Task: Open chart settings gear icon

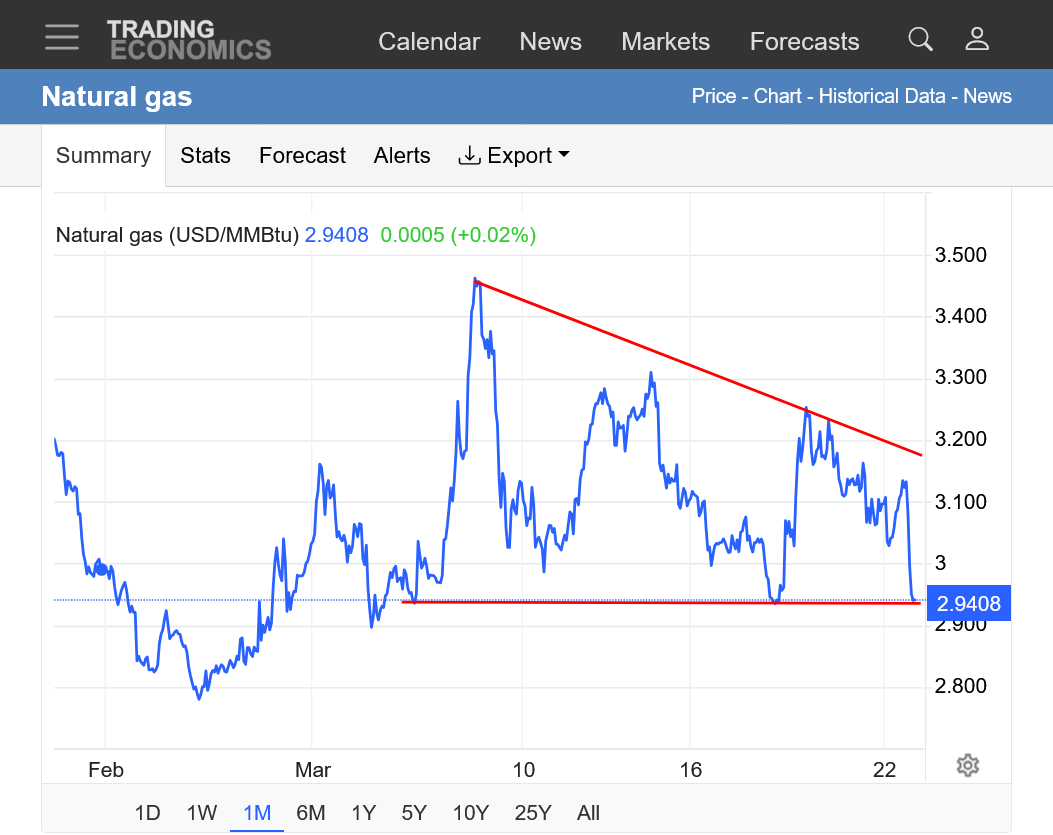Action: coord(968,765)
